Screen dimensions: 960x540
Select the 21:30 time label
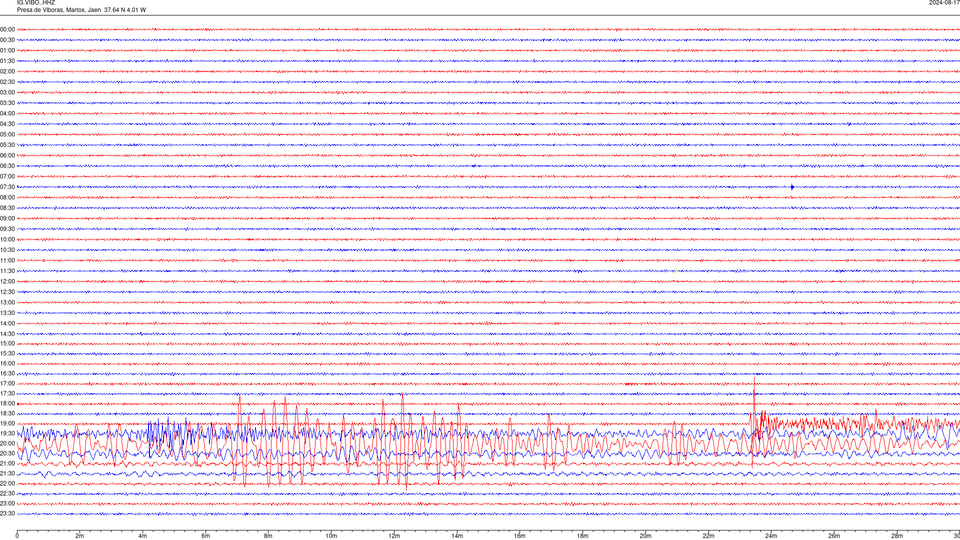[7, 474]
